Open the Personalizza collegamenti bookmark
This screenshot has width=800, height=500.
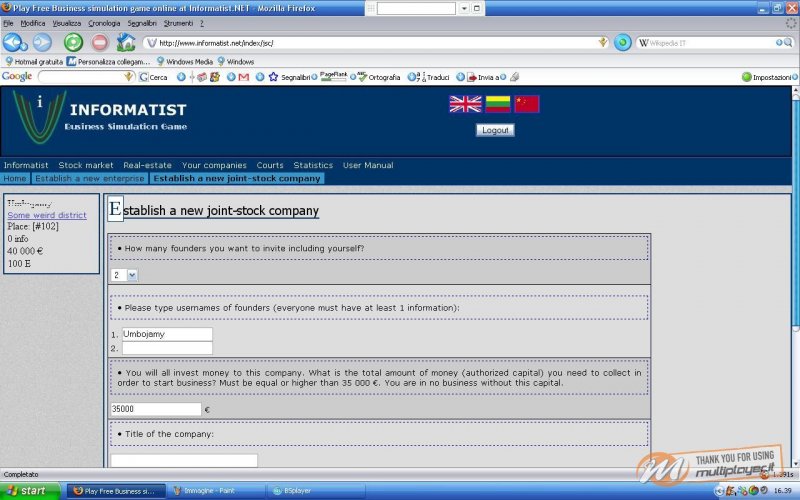coord(108,62)
